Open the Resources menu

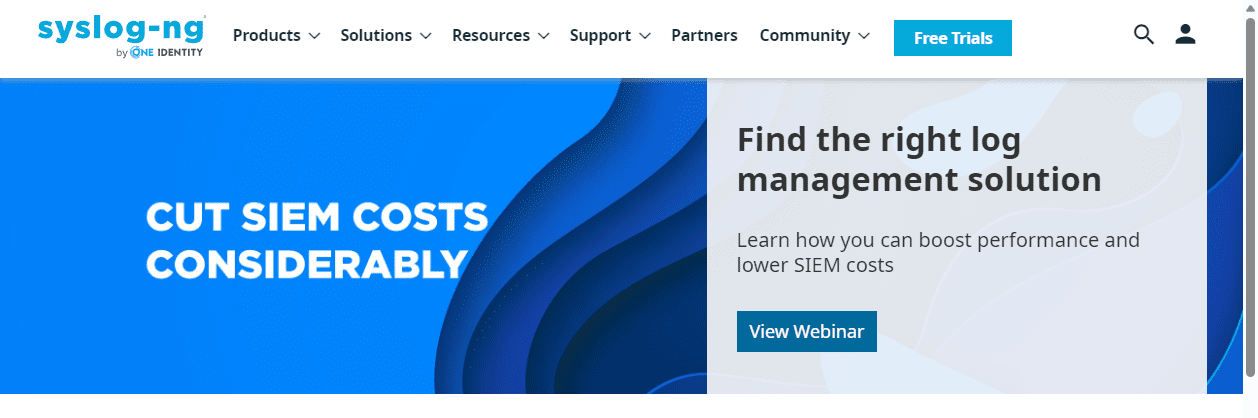coord(492,36)
